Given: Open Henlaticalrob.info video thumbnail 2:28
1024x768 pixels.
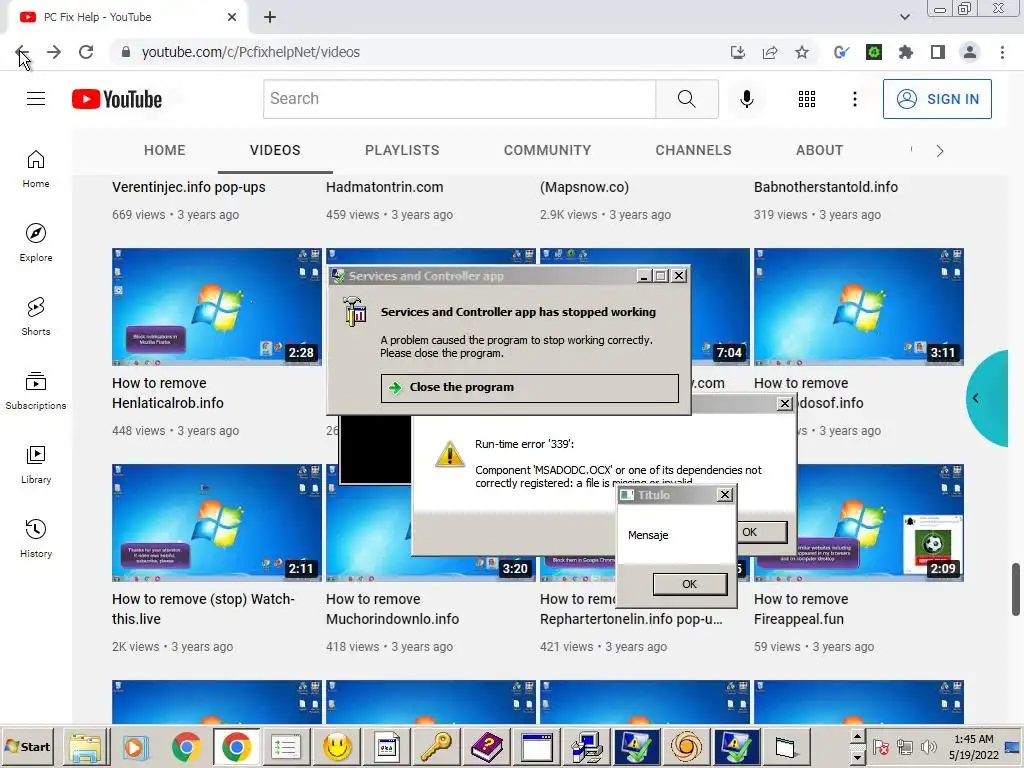Looking at the screenshot, I should click(x=217, y=307).
